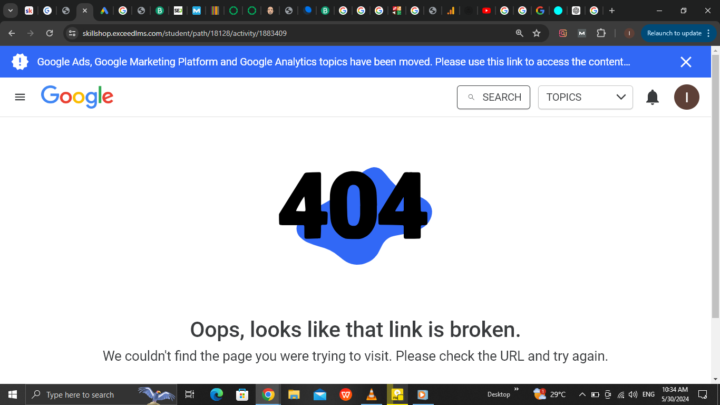This screenshot has width=720, height=405.
Task: Open Task View on the taskbar
Action: 189,394
